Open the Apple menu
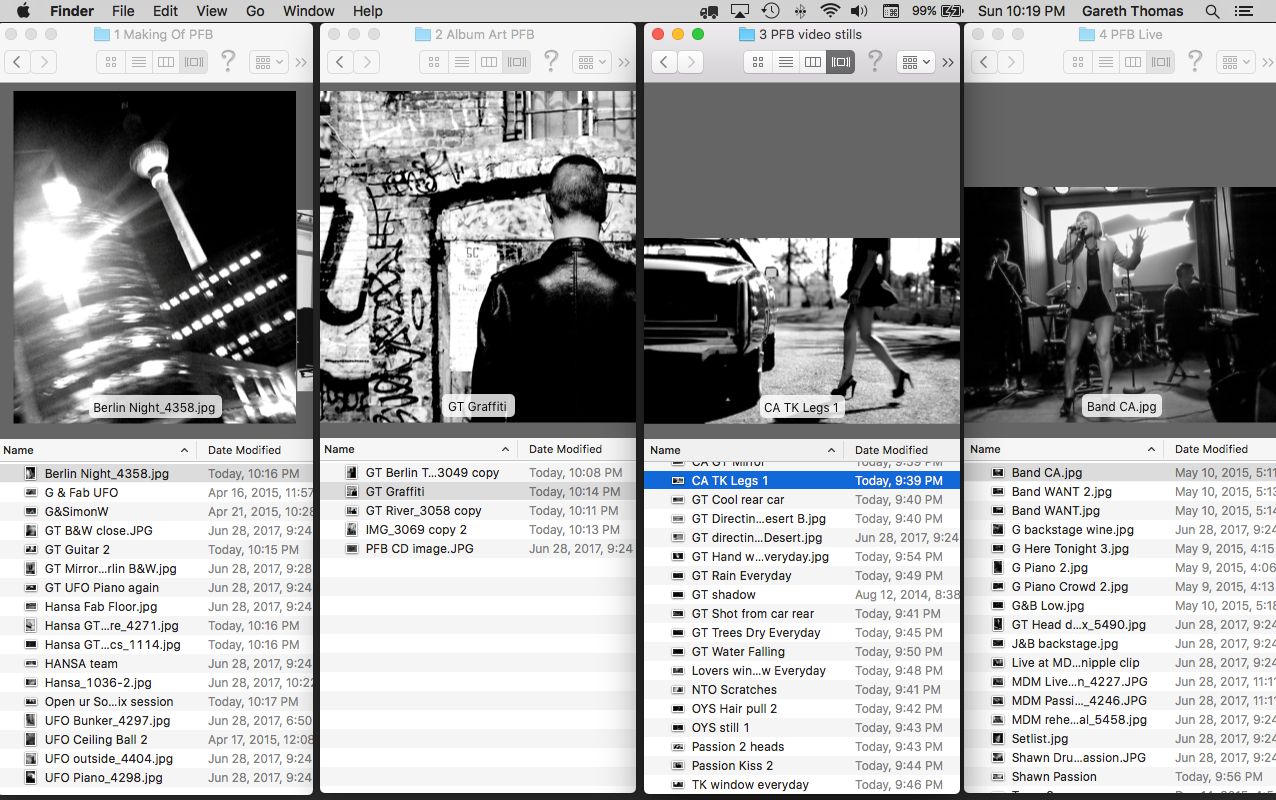Image resolution: width=1276 pixels, height=800 pixels. coord(23,11)
